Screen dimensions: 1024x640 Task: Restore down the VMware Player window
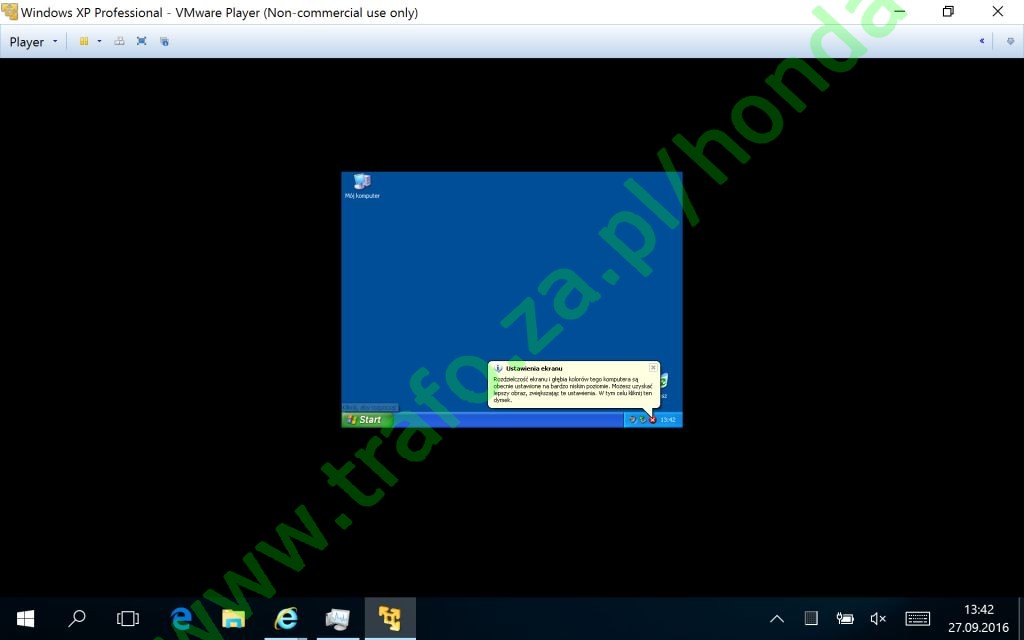pos(948,12)
